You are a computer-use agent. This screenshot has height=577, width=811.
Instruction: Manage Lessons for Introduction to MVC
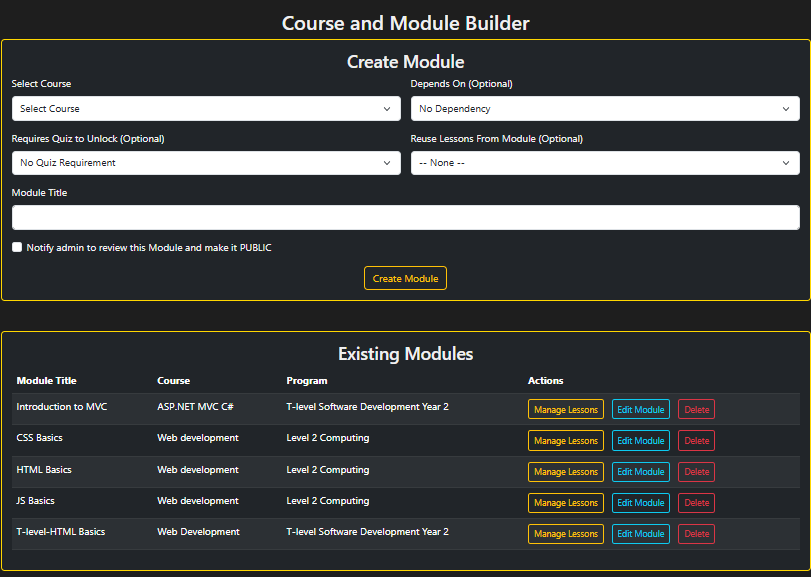coord(565,409)
